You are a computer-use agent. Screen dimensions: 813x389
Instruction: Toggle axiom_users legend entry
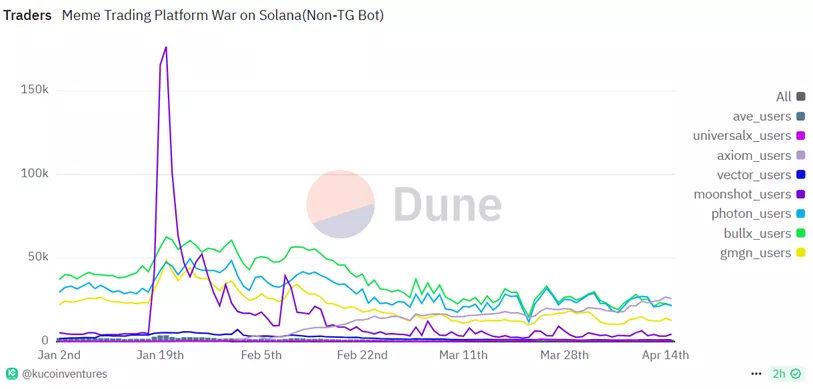(801, 155)
